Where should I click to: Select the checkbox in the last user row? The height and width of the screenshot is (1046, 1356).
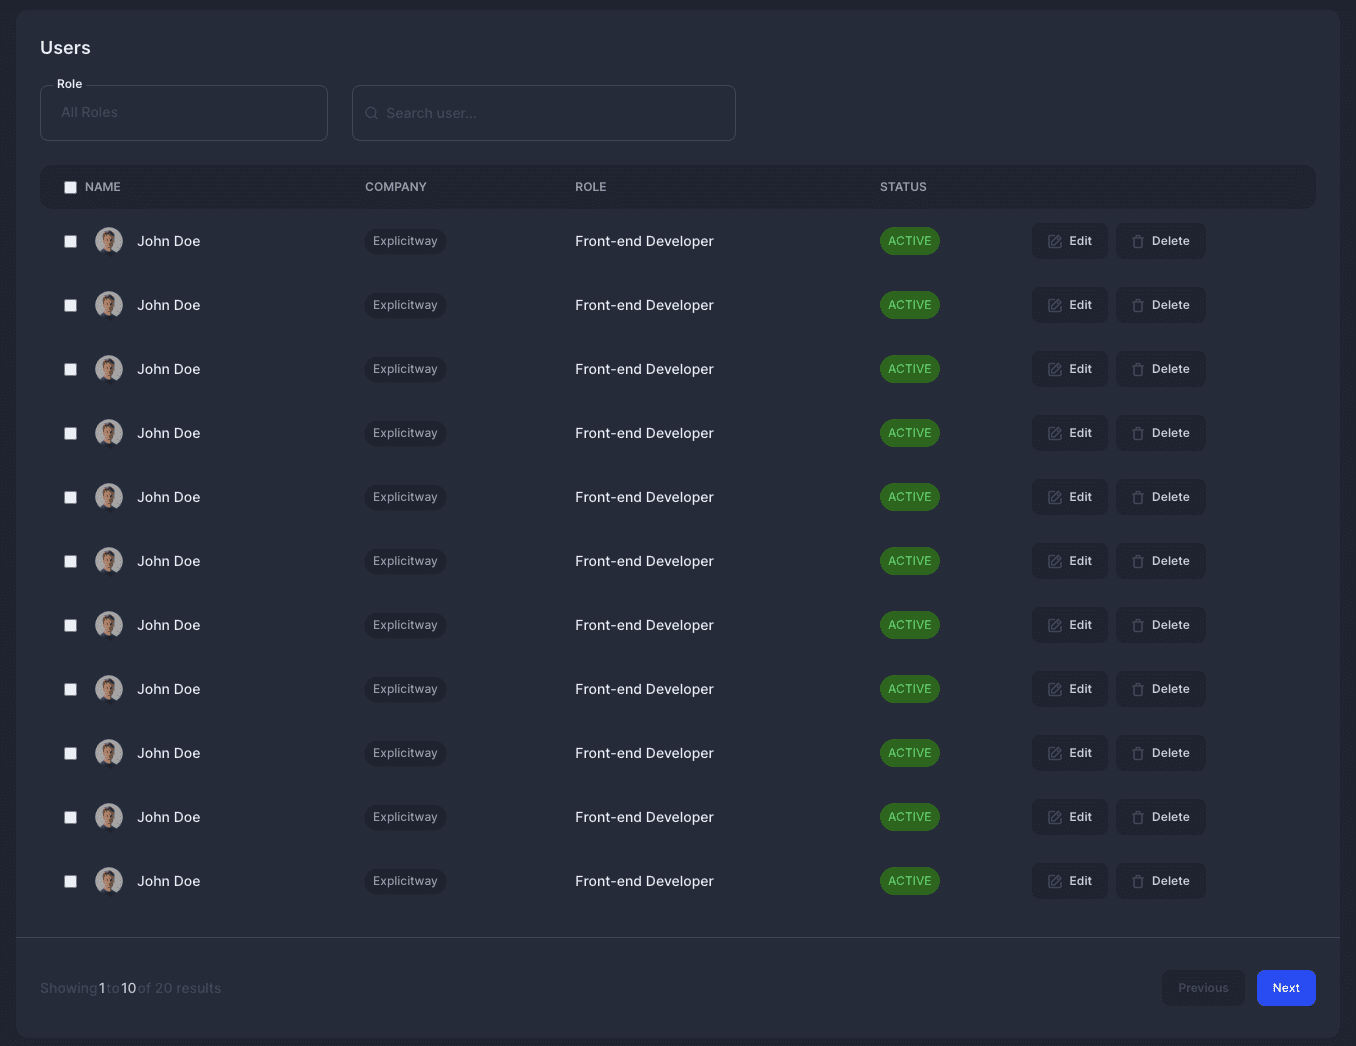[x=70, y=881]
